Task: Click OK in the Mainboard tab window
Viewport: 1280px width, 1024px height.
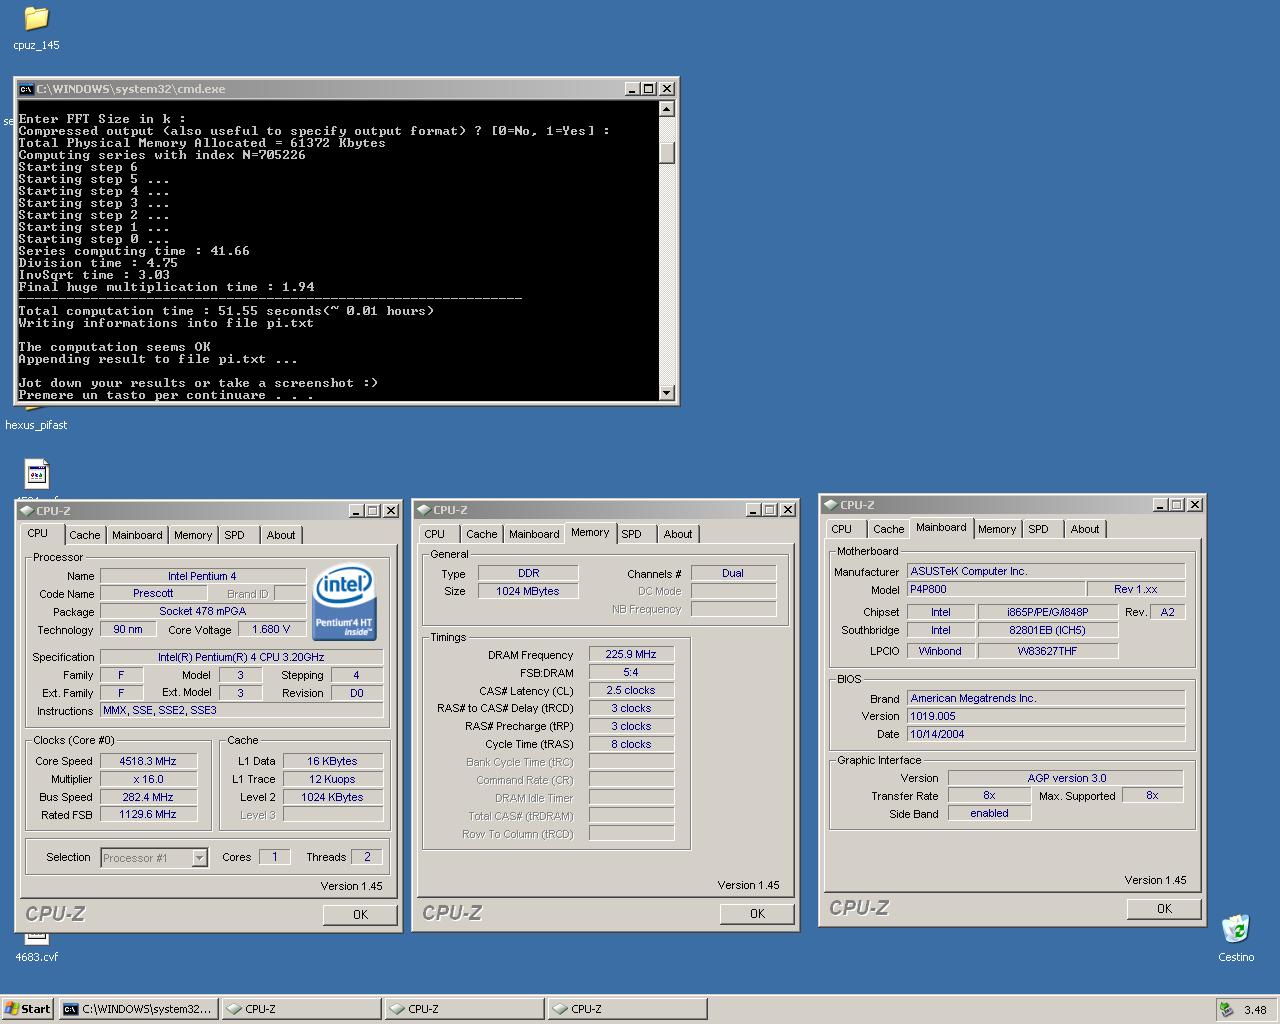Action: point(1164,908)
